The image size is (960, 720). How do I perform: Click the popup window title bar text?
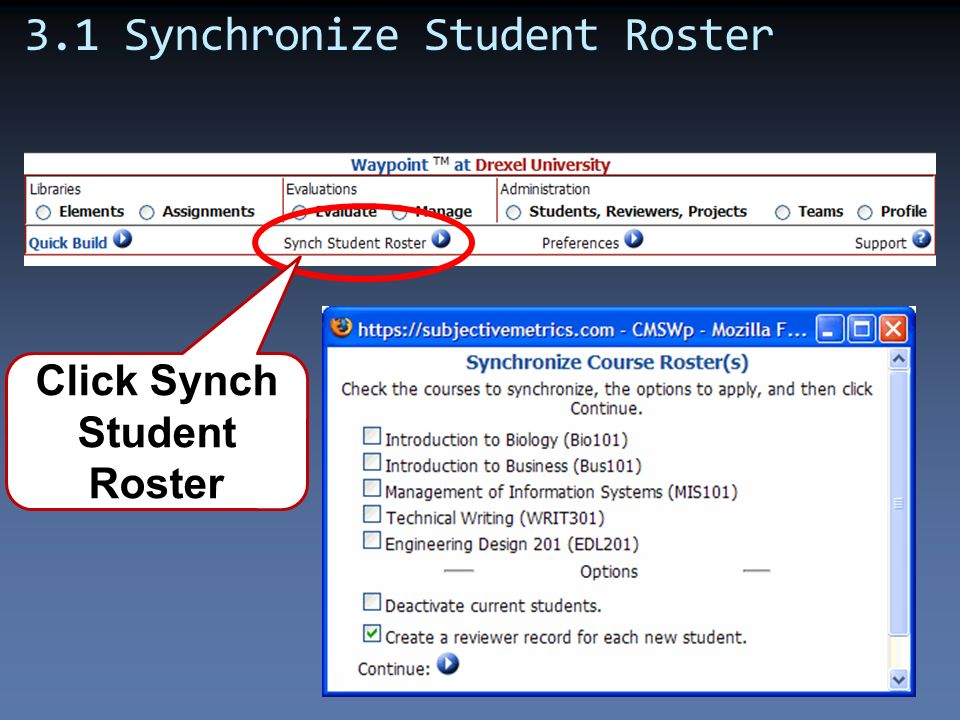pos(582,330)
